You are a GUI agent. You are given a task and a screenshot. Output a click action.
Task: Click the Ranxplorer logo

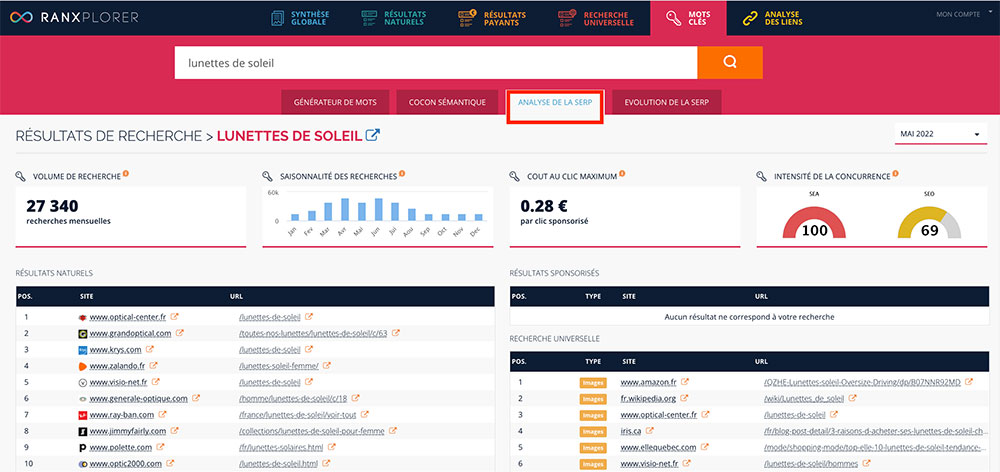[x=74, y=17]
